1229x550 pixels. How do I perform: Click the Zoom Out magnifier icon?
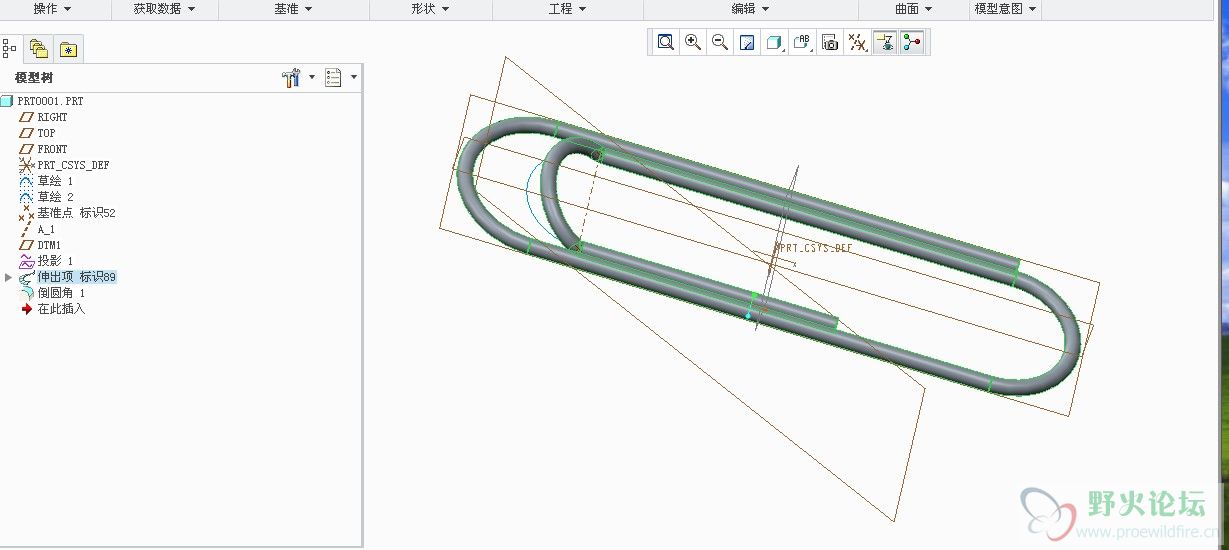click(720, 42)
